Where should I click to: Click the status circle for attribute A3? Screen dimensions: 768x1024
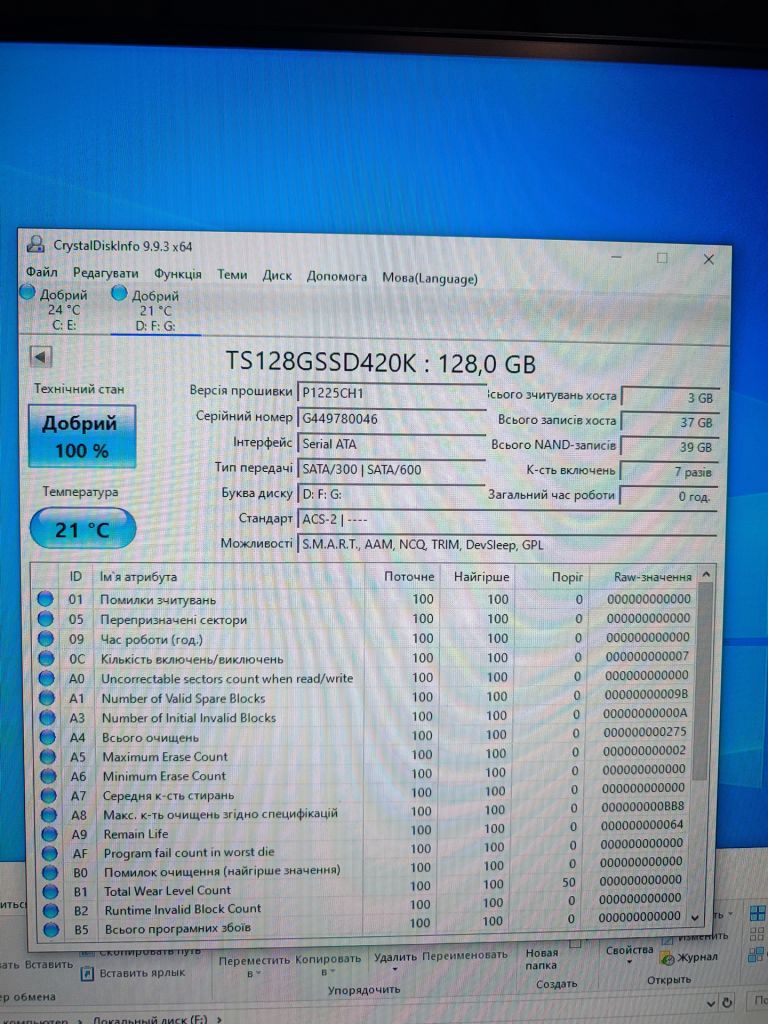[47, 717]
